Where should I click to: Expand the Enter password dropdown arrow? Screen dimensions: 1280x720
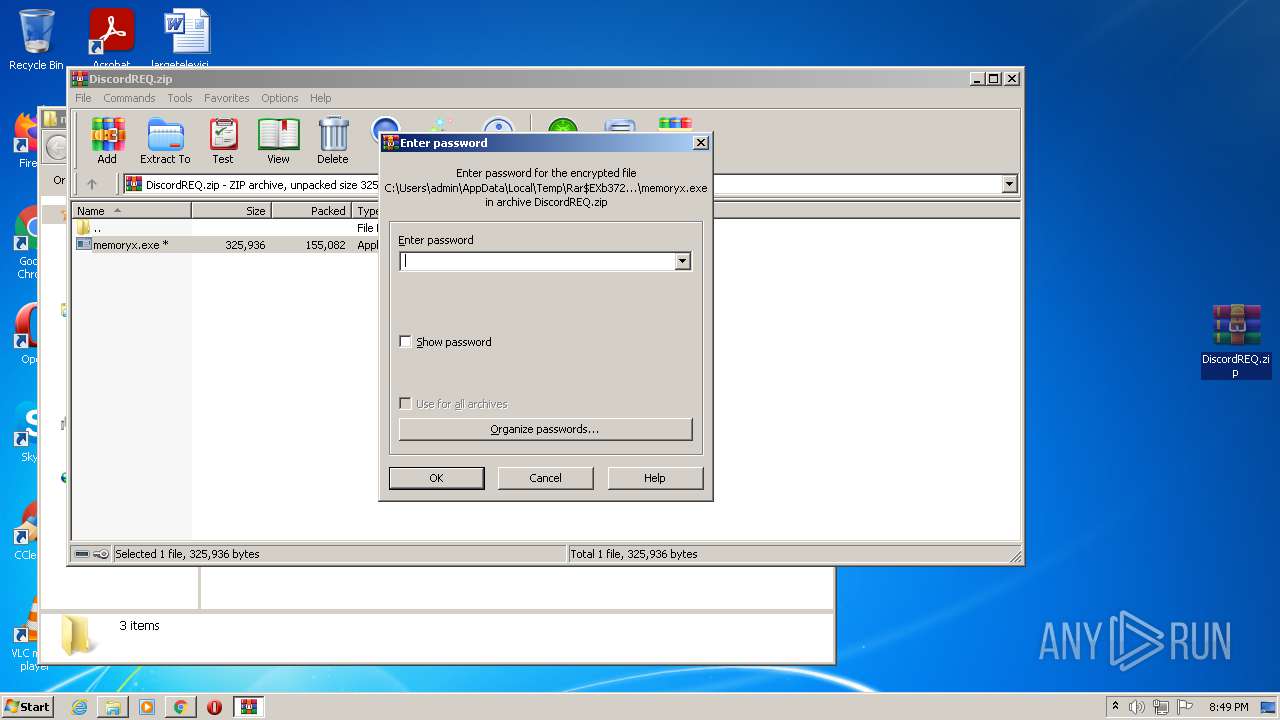coord(682,261)
